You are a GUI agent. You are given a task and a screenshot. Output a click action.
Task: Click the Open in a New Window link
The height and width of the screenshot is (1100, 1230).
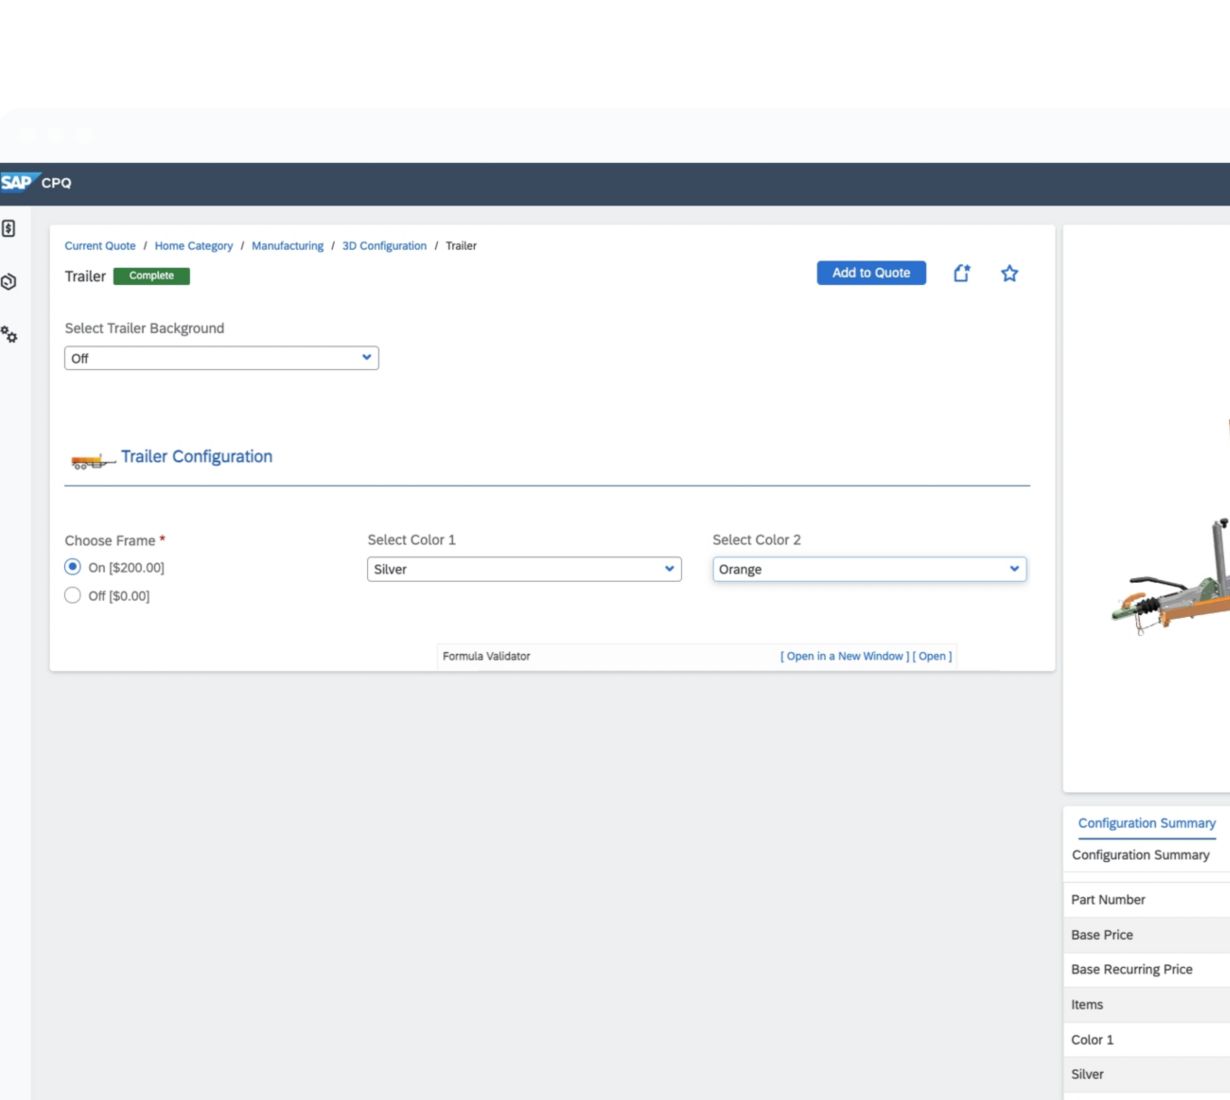click(x=844, y=656)
